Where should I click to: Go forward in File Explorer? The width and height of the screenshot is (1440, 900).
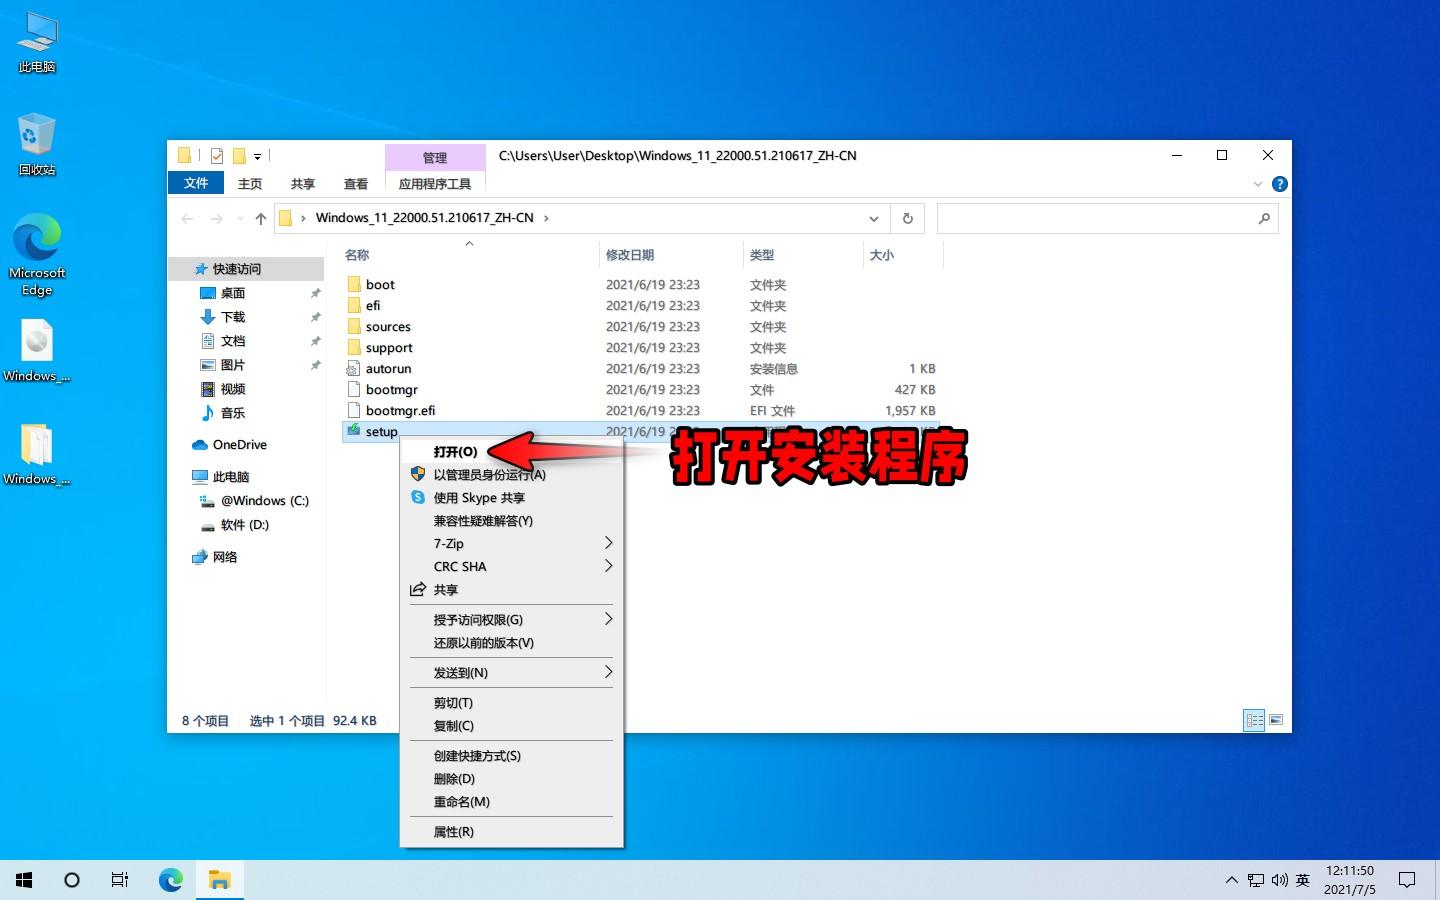(216, 218)
